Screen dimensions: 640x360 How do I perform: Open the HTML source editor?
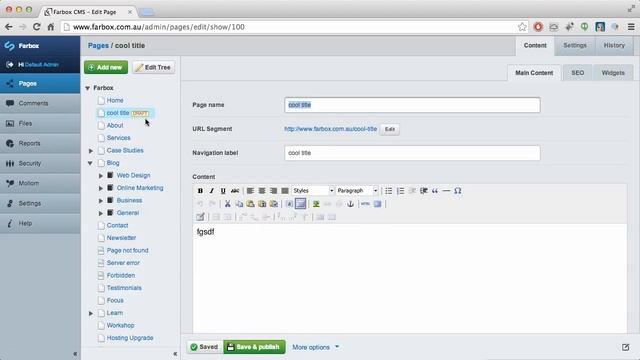click(x=365, y=204)
